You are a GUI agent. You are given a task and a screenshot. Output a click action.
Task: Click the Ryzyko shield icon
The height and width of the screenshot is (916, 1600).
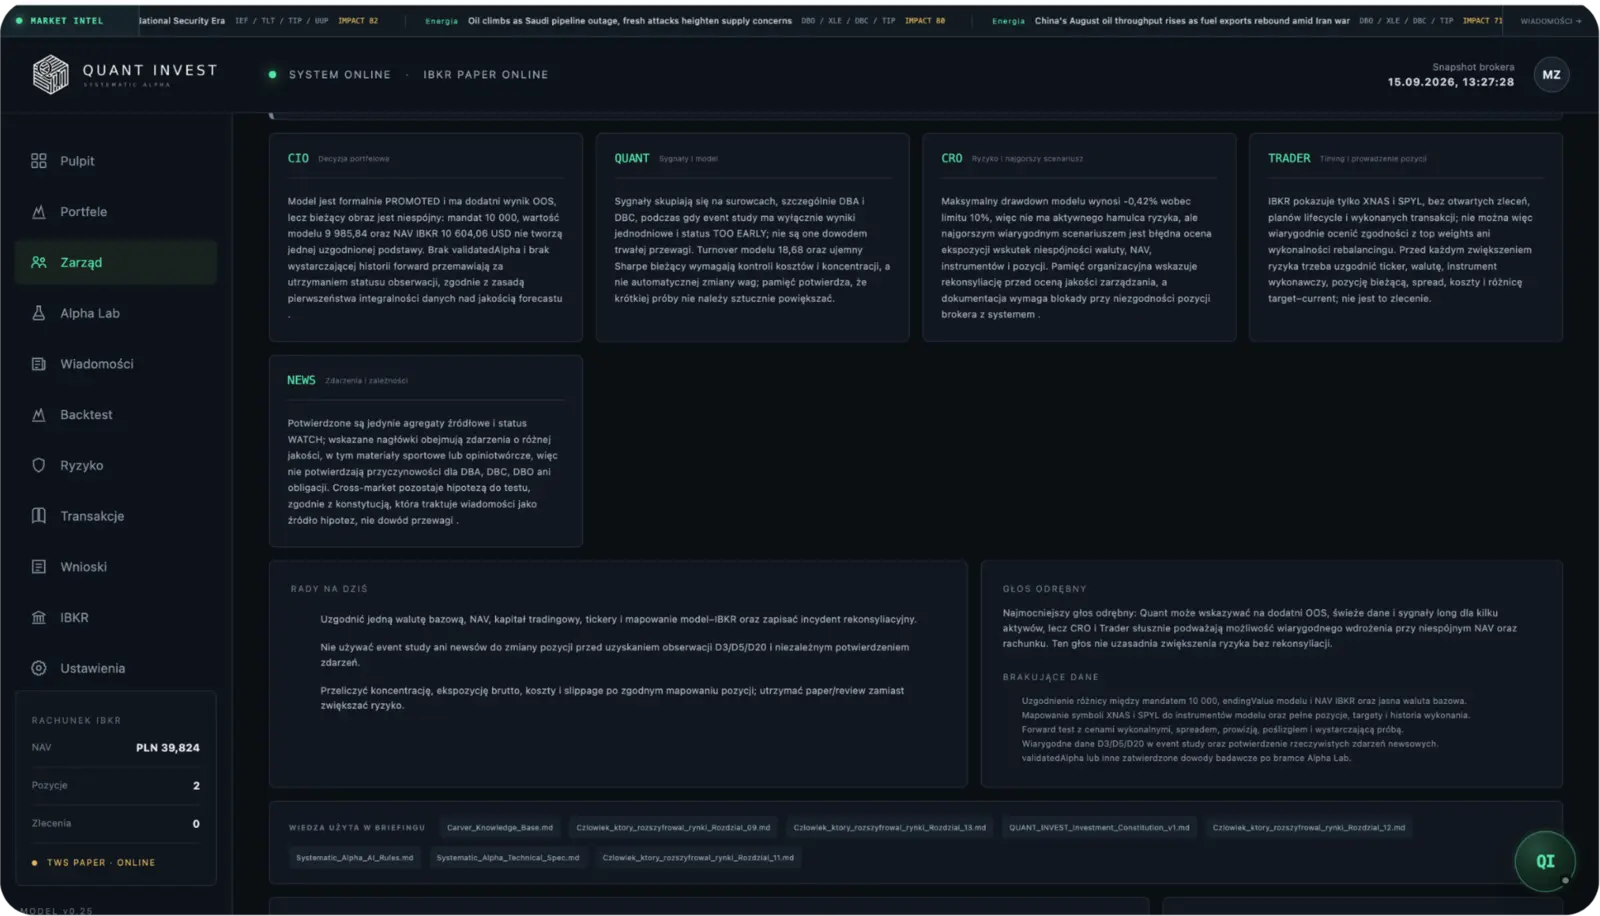pos(39,465)
